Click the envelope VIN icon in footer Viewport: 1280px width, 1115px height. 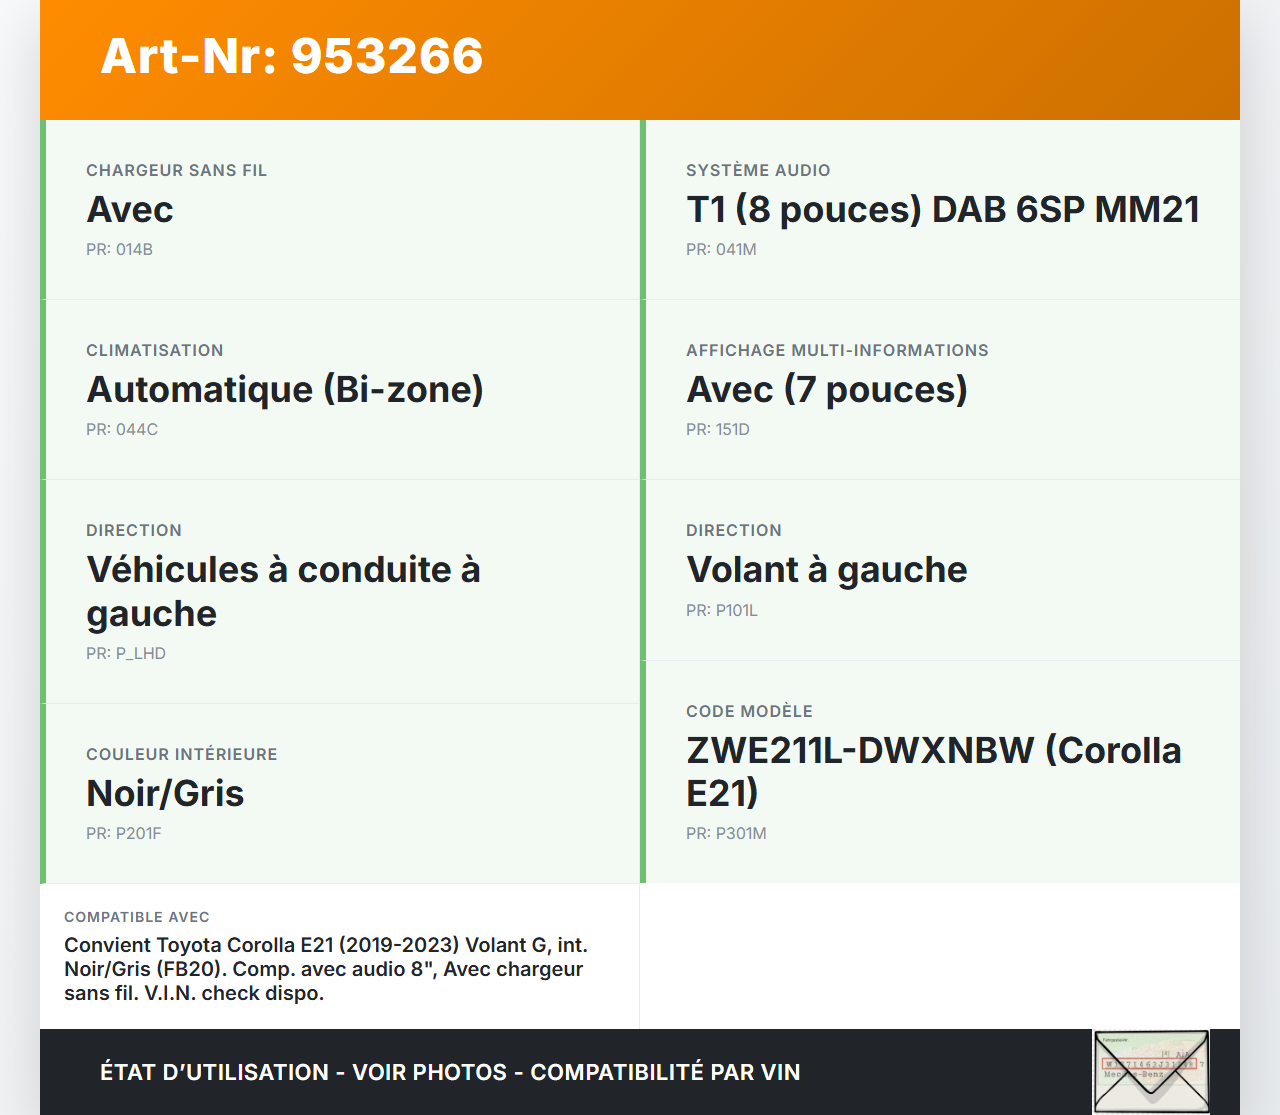[x=1151, y=1071]
